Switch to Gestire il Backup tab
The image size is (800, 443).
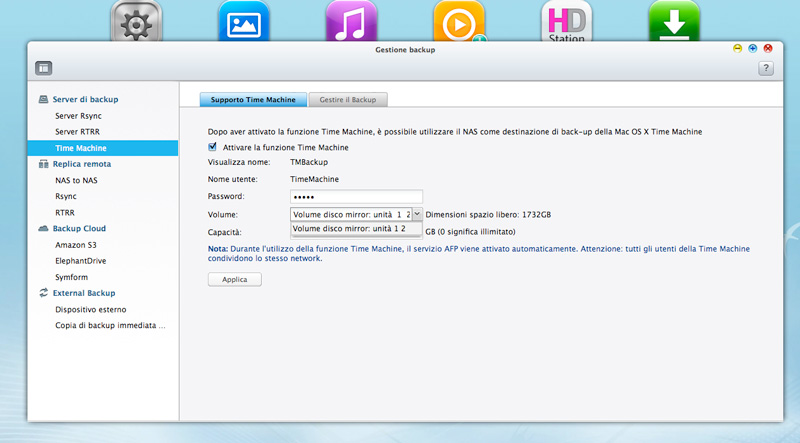tap(347, 100)
